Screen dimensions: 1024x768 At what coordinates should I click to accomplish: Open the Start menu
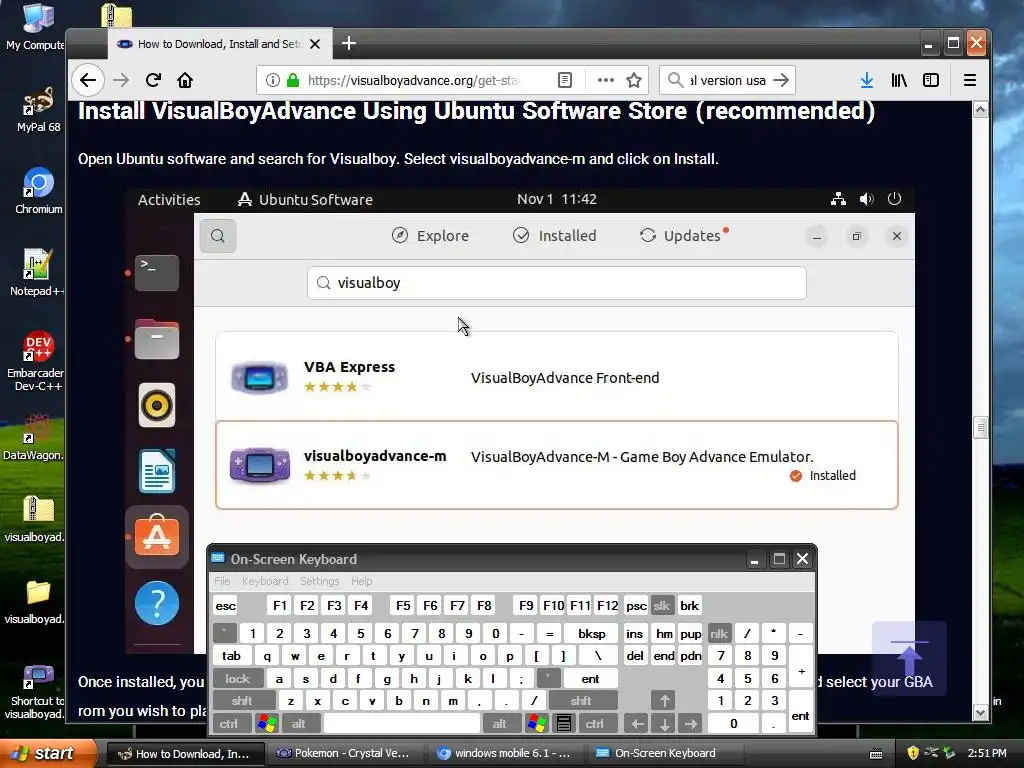click(47, 753)
